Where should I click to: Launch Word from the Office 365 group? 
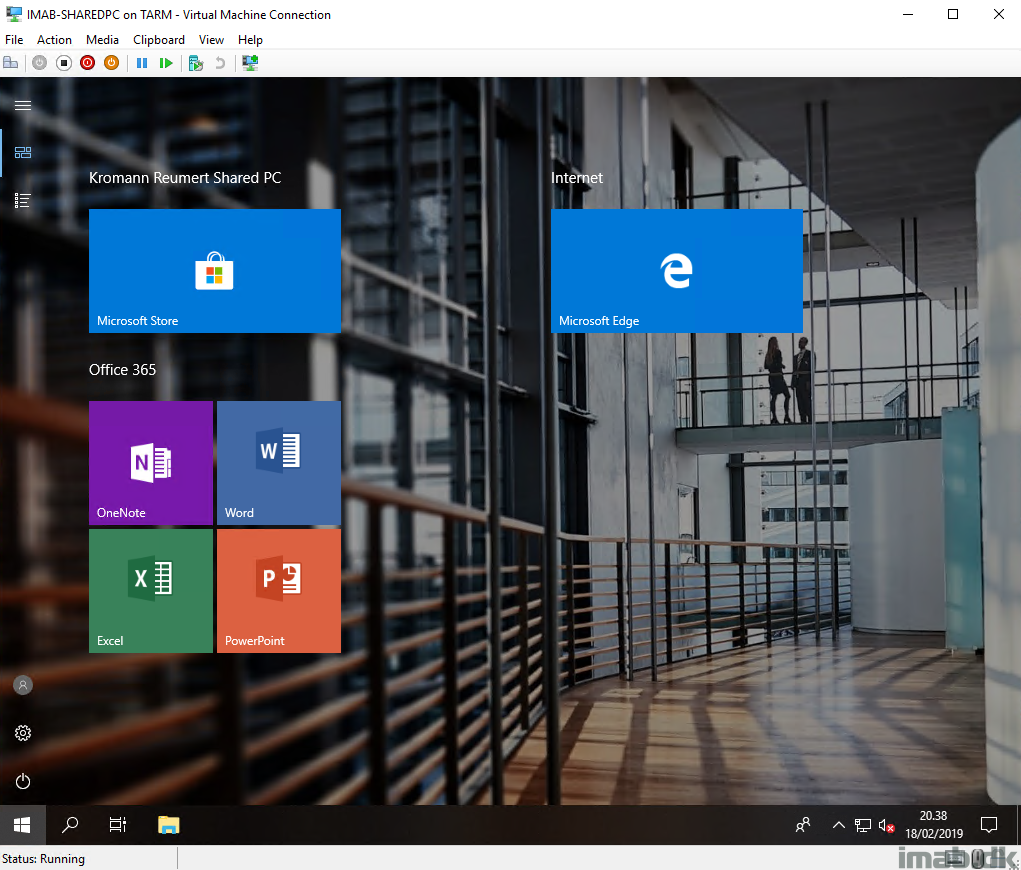(279, 463)
